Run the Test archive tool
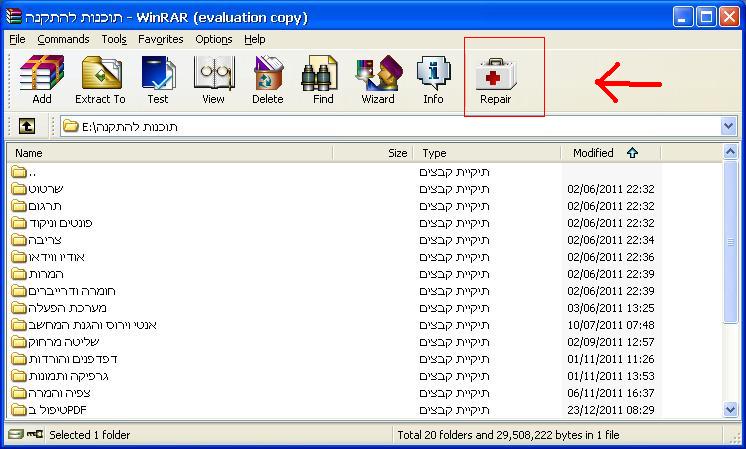746x449 pixels. (x=158, y=72)
